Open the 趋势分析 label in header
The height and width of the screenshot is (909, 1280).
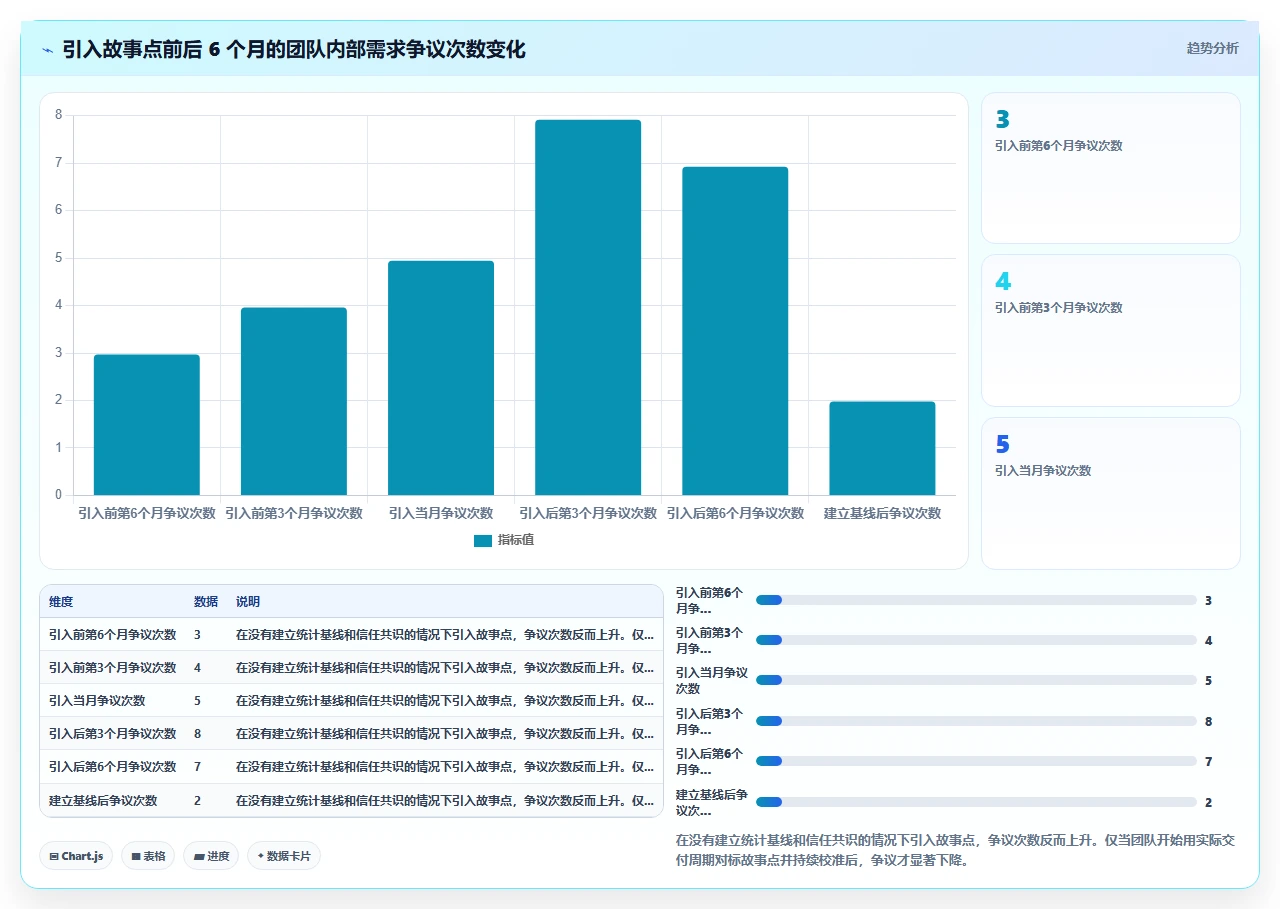[x=1212, y=48]
